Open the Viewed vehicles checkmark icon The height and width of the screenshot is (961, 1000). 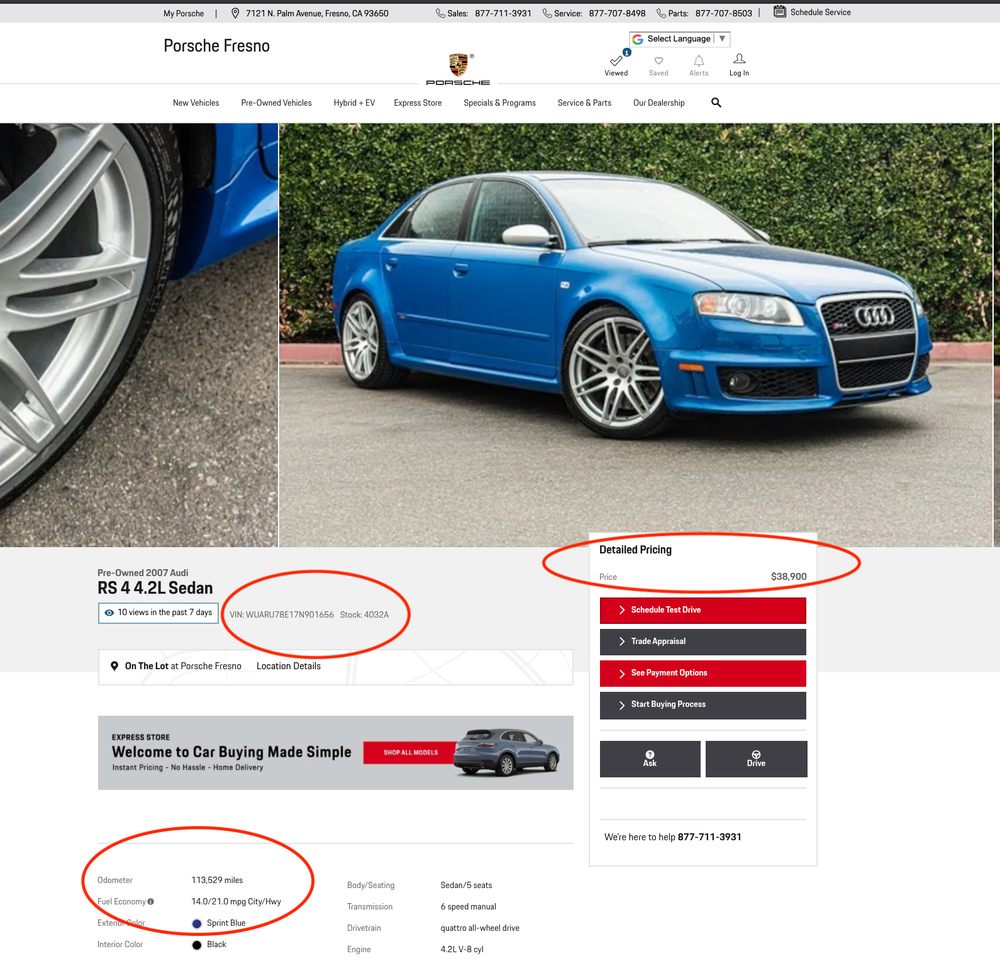[616, 62]
